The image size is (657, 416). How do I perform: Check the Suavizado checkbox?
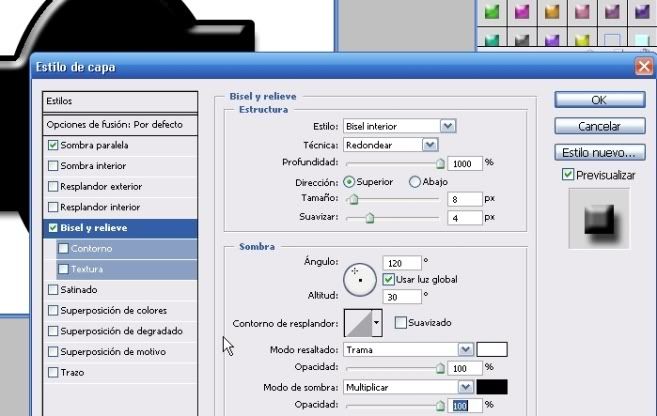400,323
